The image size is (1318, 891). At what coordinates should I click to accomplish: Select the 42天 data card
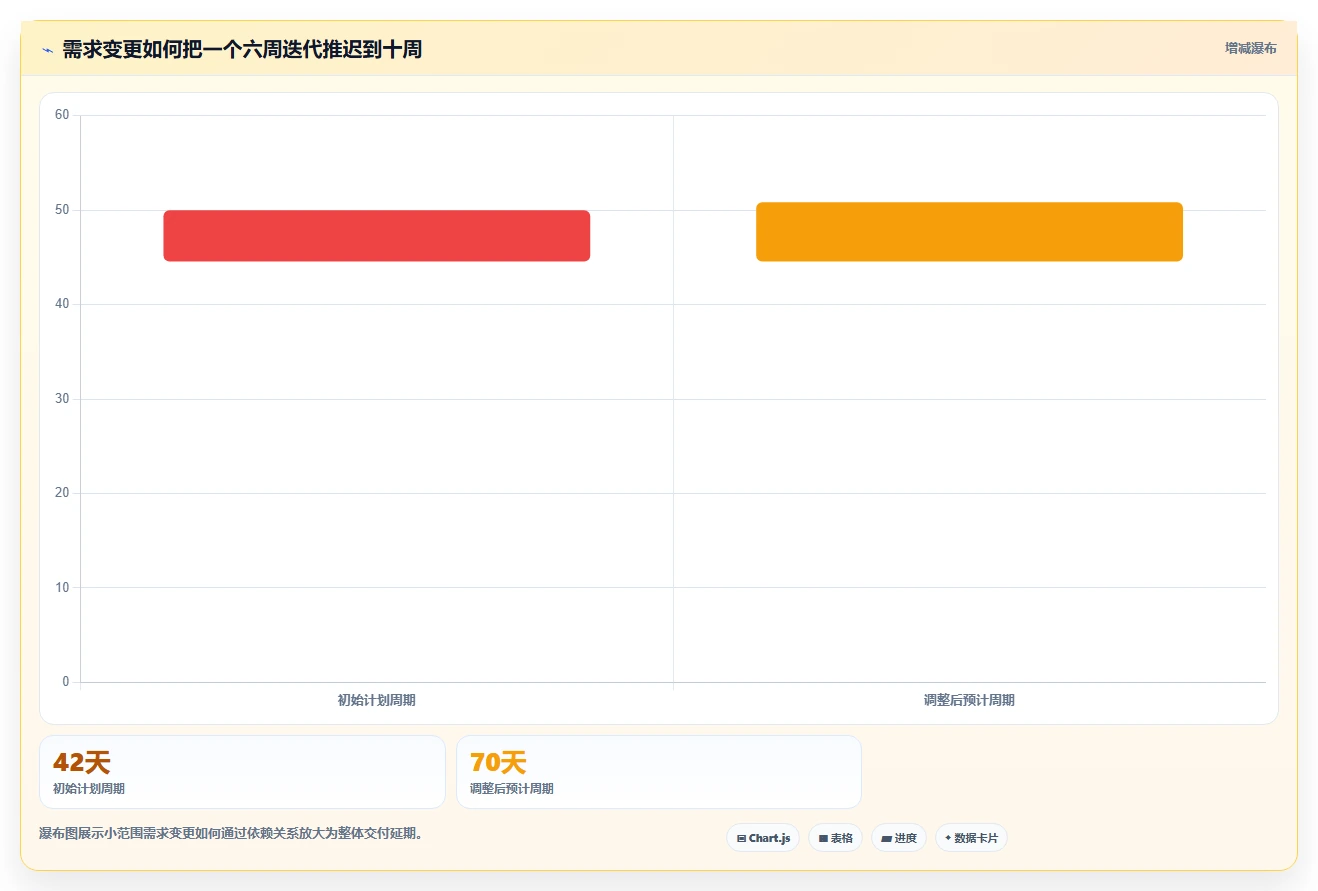tap(242, 772)
